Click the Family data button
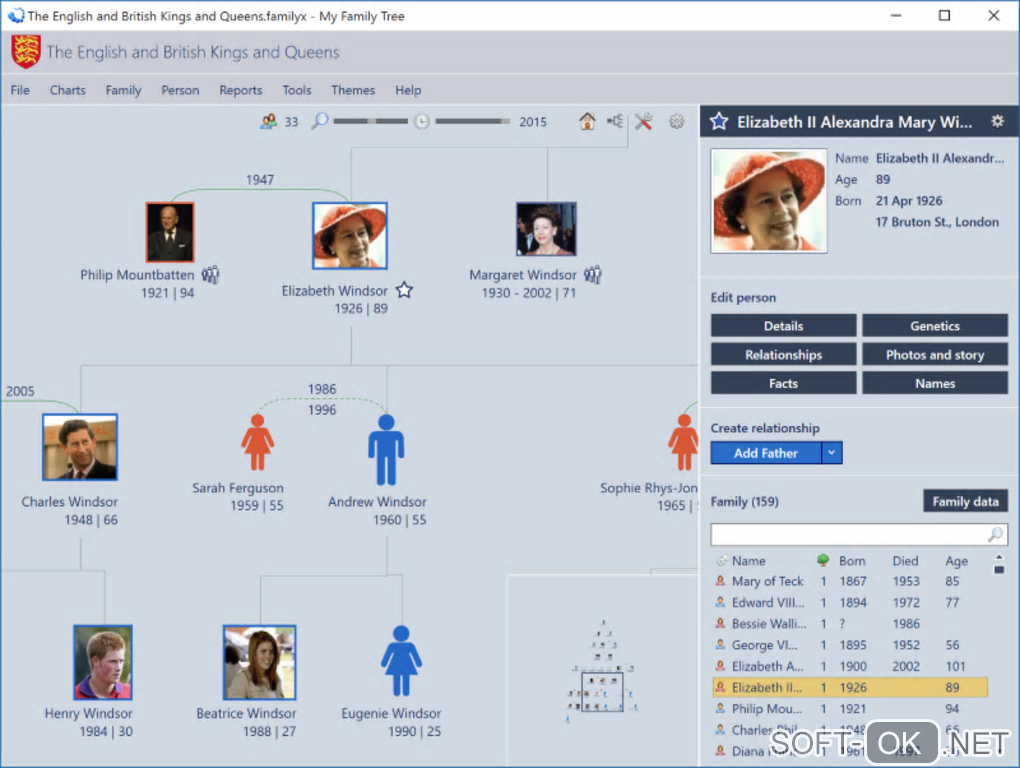The width and height of the screenshot is (1020, 768). click(965, 501)
